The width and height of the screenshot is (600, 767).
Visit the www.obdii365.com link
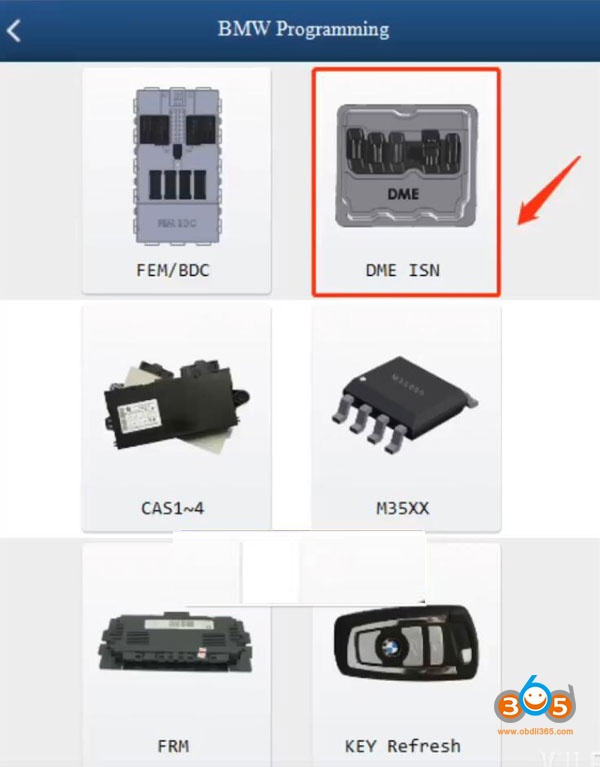pyautogui.click(x=535, y=732)
